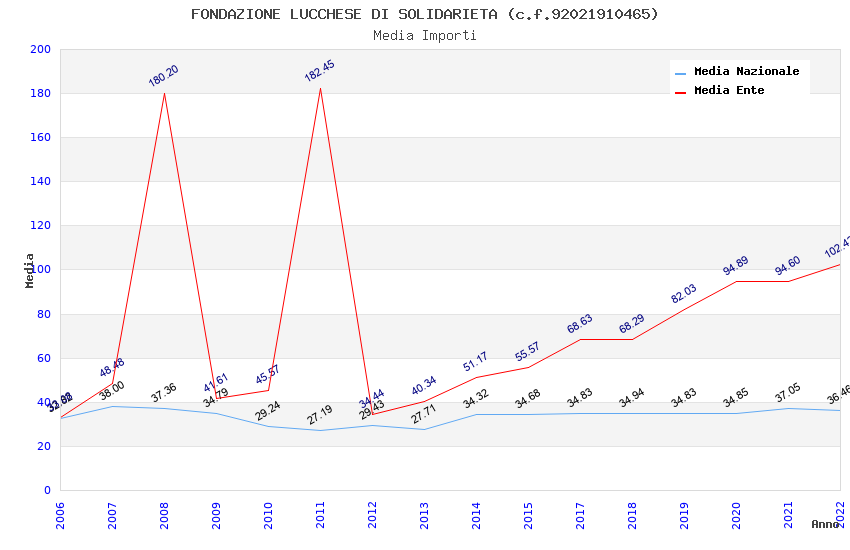
Task: Click the 37.36 data label
Action: coord(163,393)
